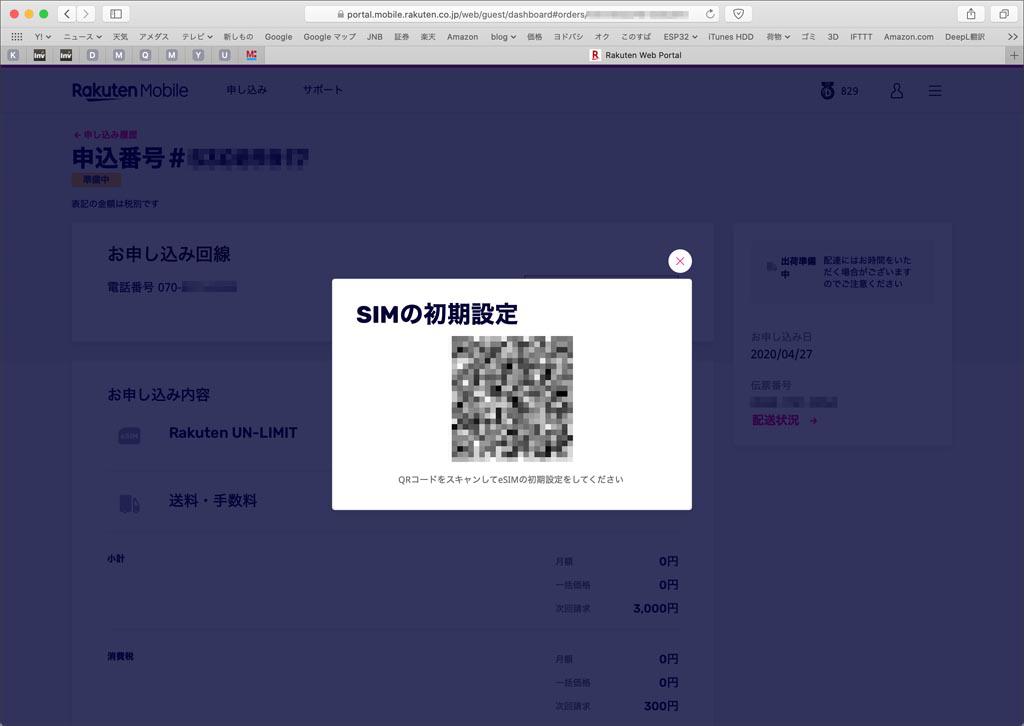
Task: Expand the 荷物 bookmarks folder
Action: pos(778,37)
